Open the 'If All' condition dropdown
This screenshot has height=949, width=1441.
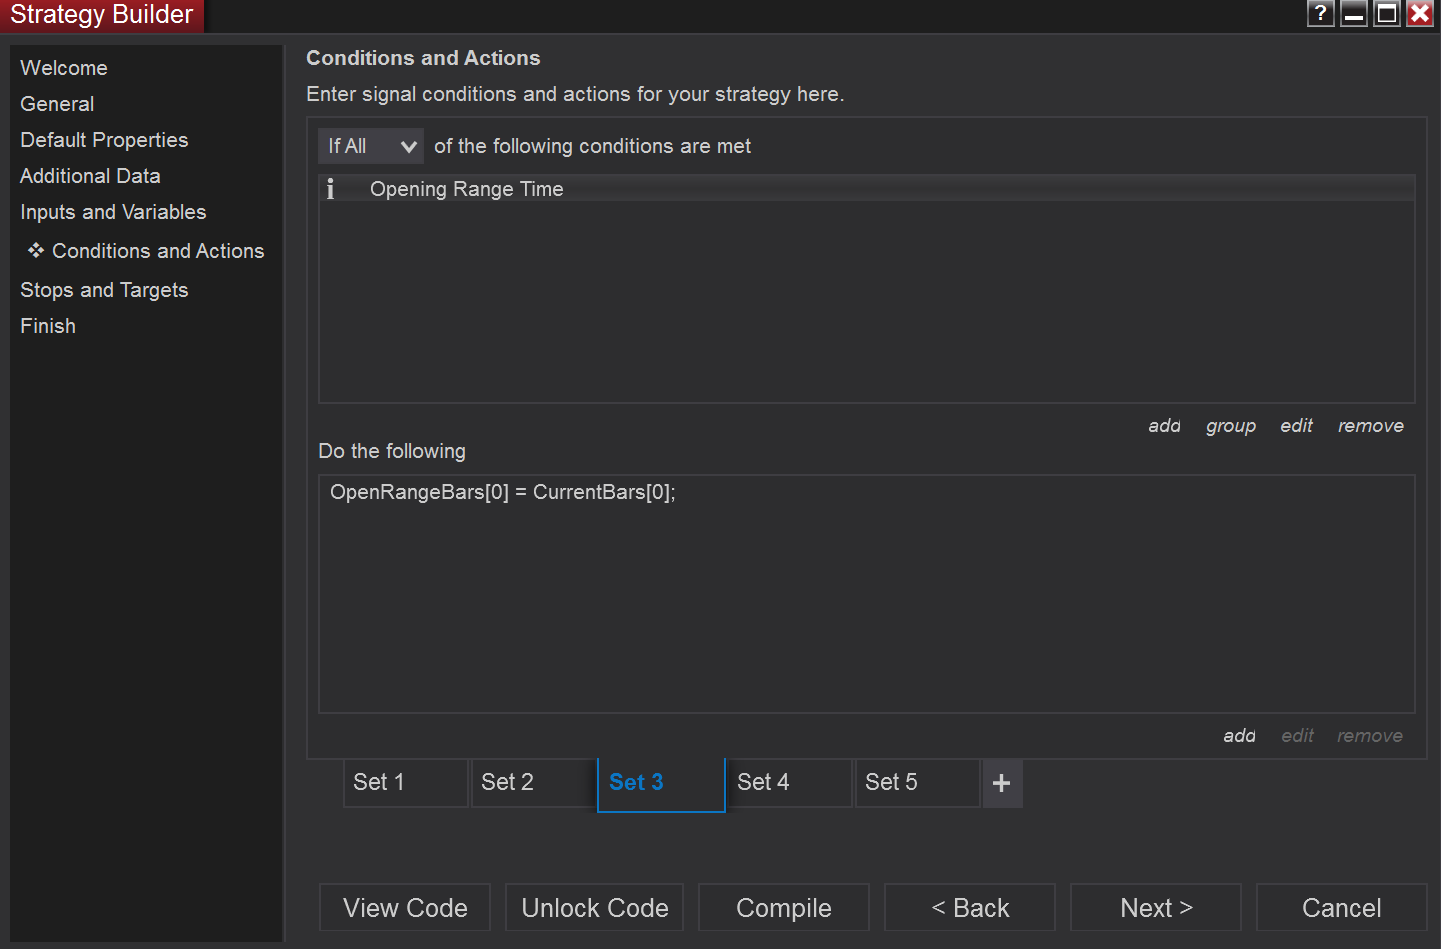click(x=370, y=146)
